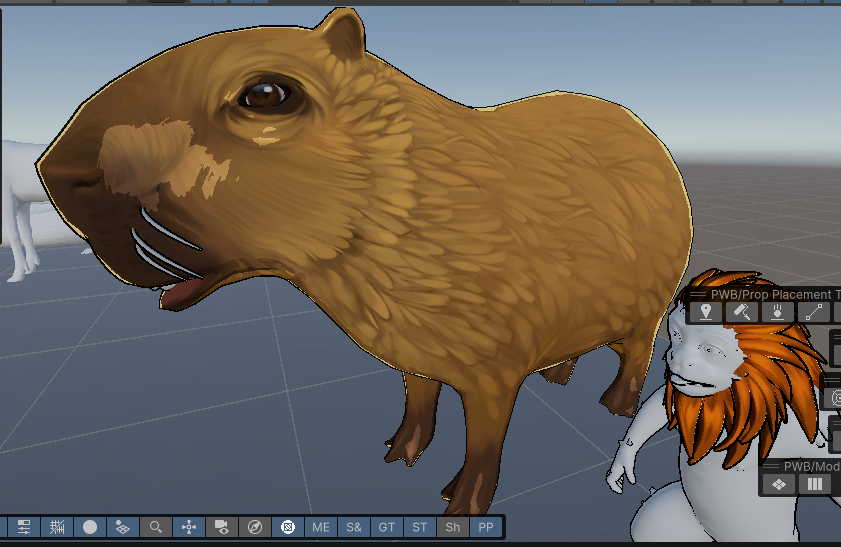
Task: Click the grid snapping icon in bottom toolbar
Action: coord(57,527)
